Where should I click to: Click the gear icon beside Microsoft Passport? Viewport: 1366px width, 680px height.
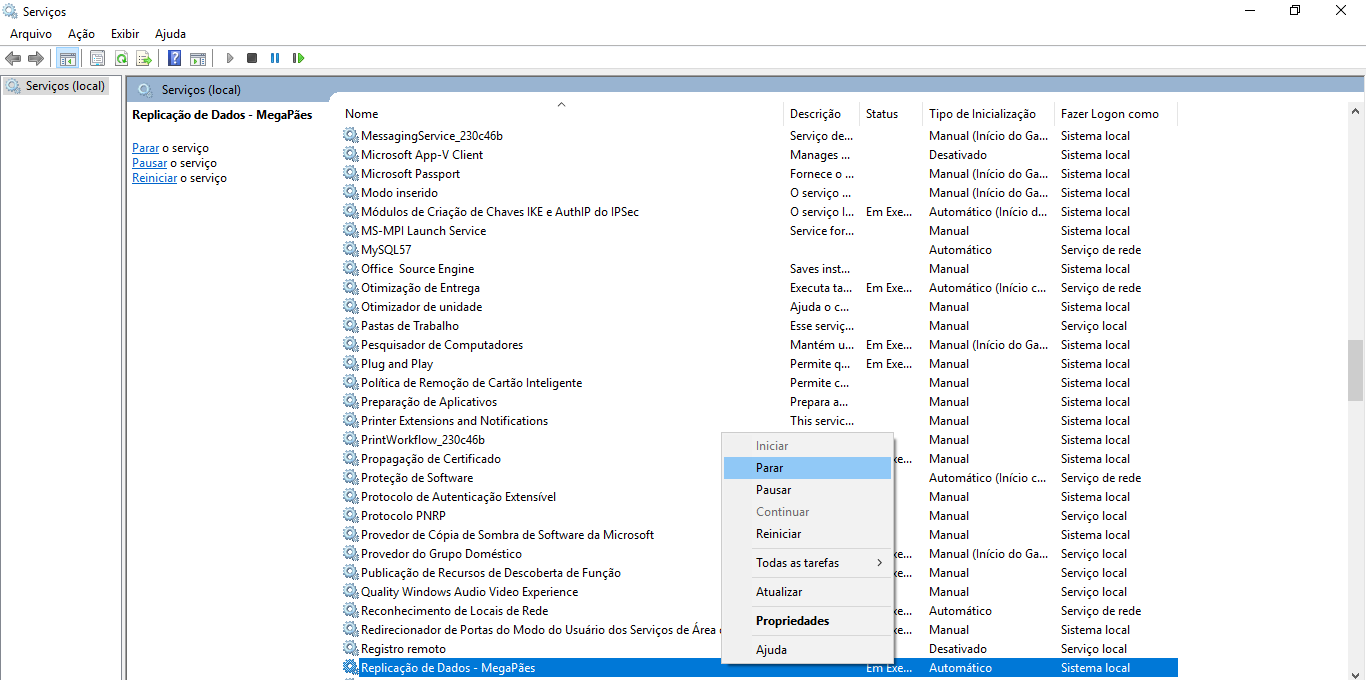point(351,174)
